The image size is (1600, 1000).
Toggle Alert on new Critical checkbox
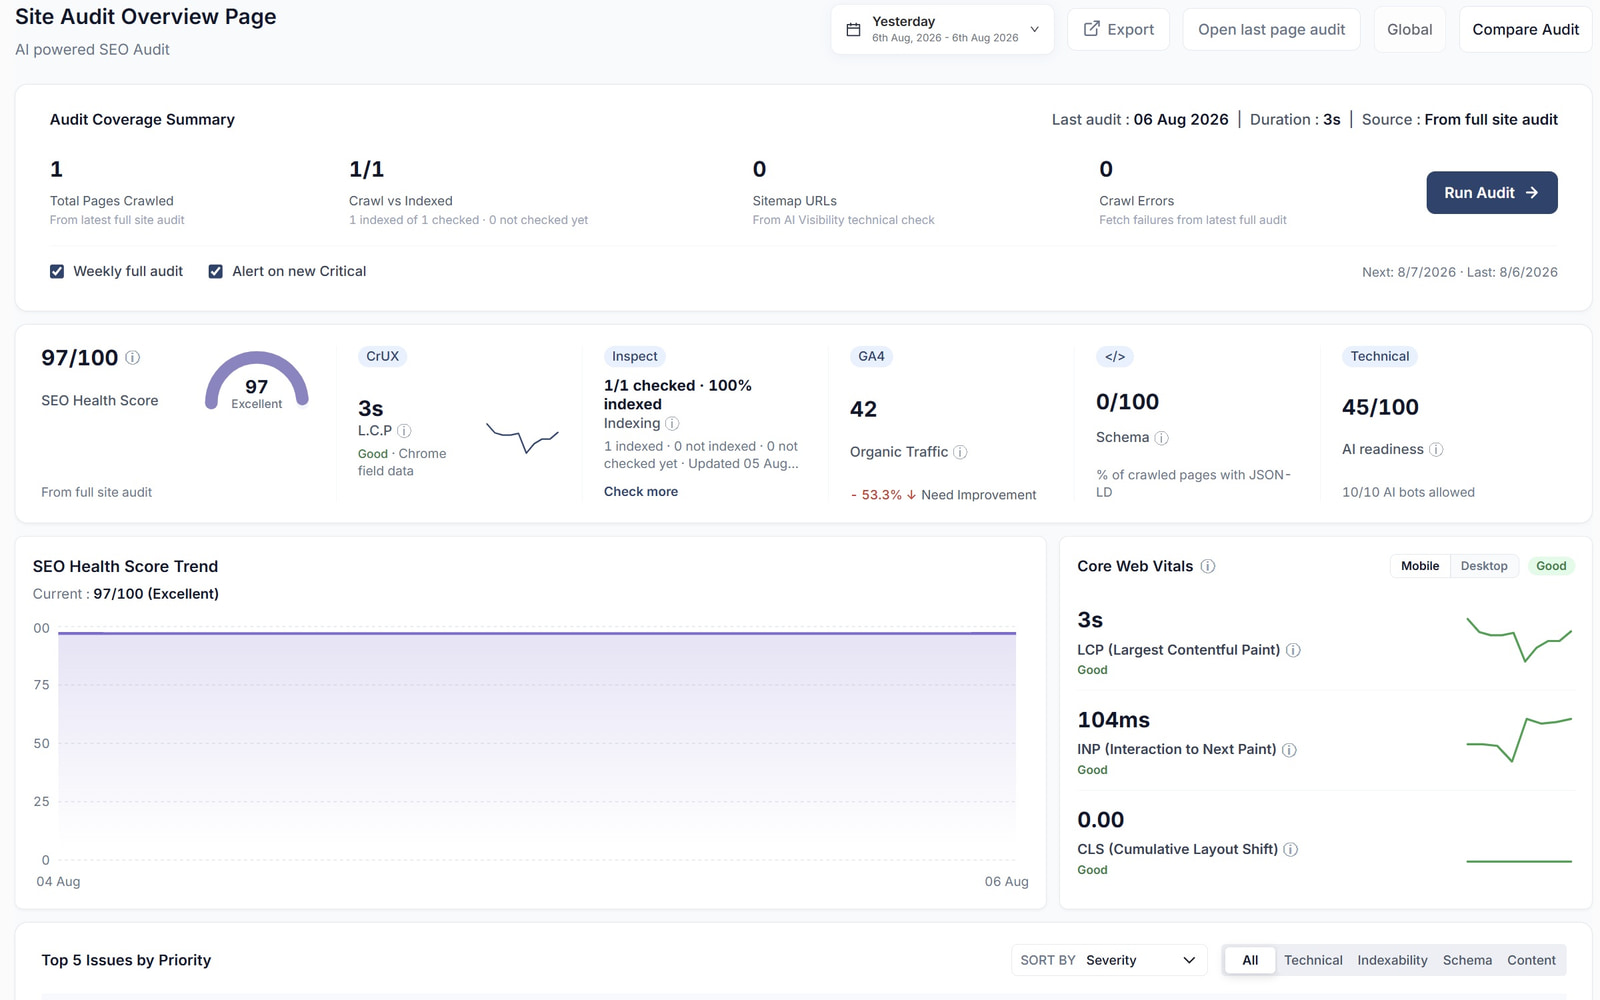point(215,272)
